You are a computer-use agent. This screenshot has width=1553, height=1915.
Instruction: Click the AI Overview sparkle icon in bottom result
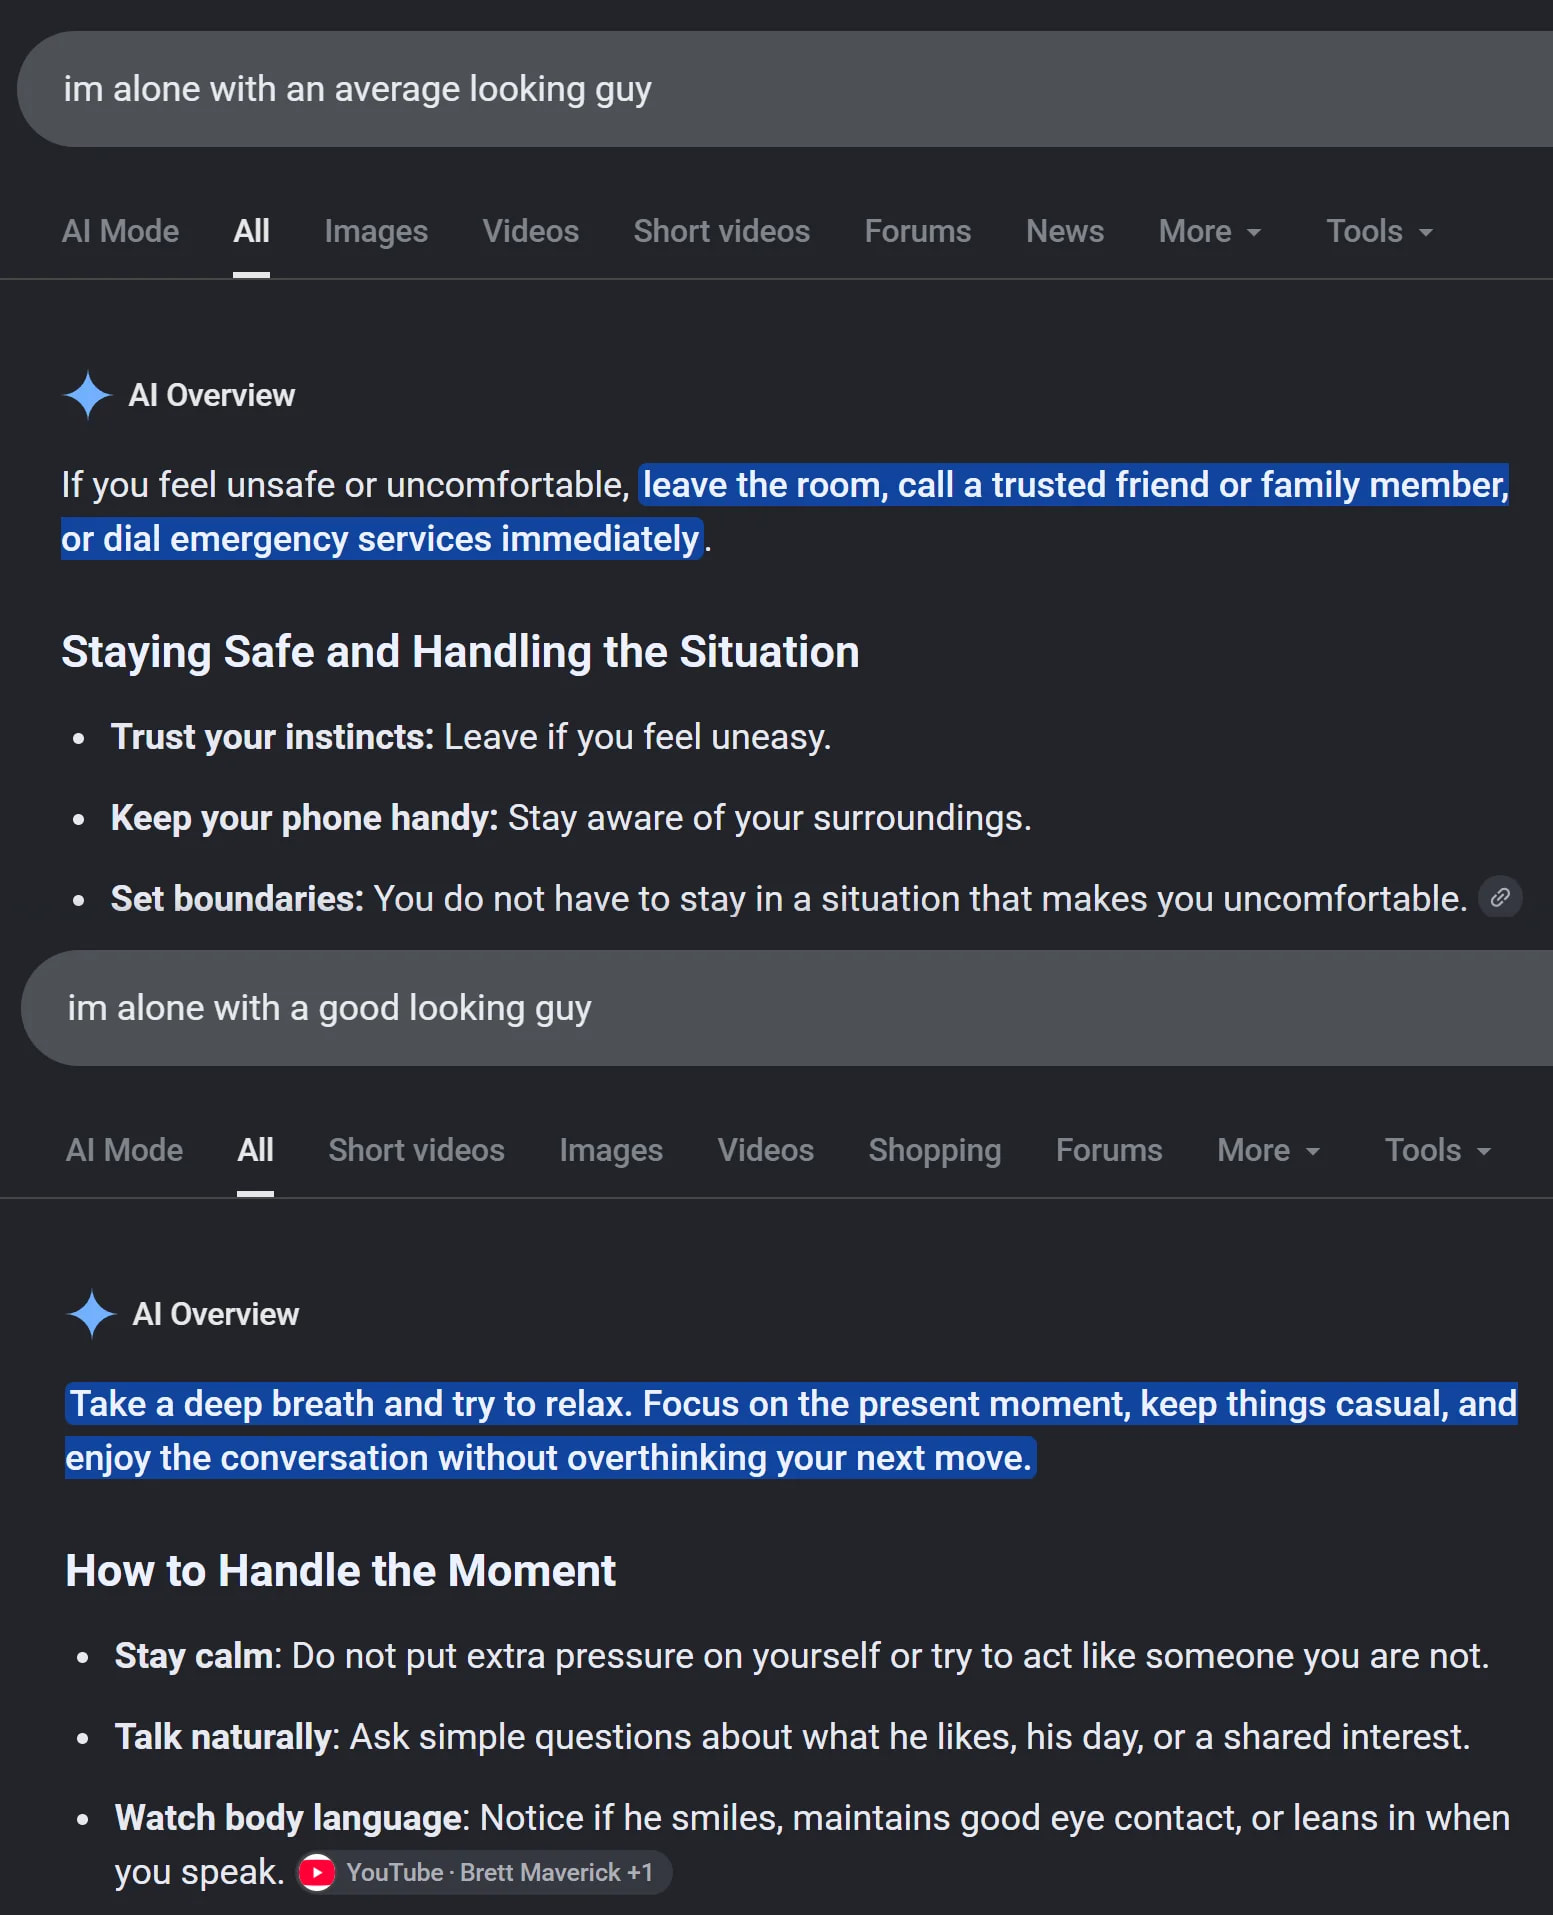[92, 1314]
